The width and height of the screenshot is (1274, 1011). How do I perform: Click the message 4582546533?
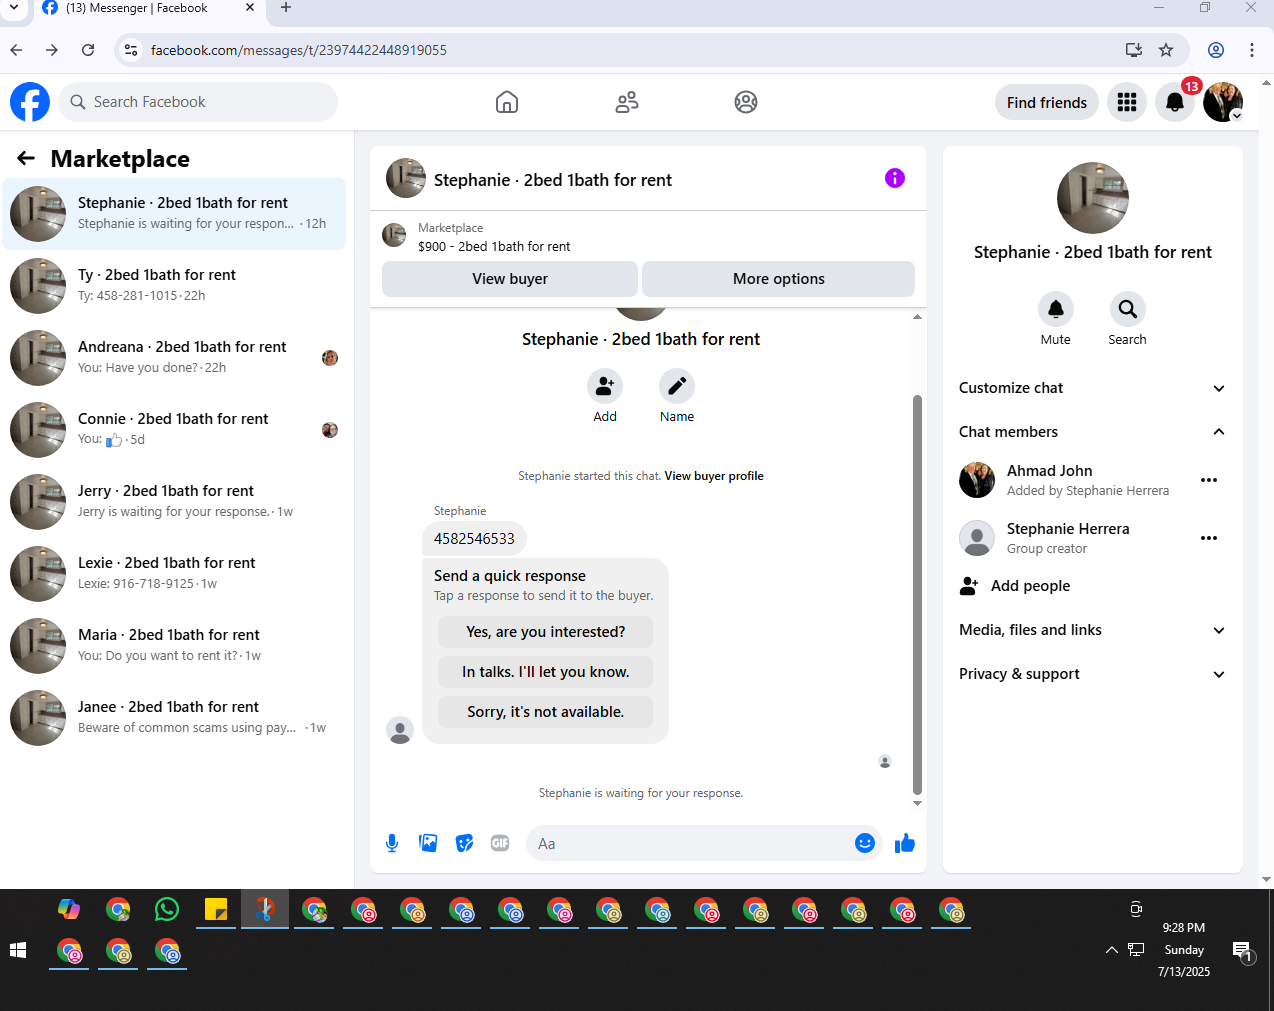pyautogui.click(x=474, y=539)
